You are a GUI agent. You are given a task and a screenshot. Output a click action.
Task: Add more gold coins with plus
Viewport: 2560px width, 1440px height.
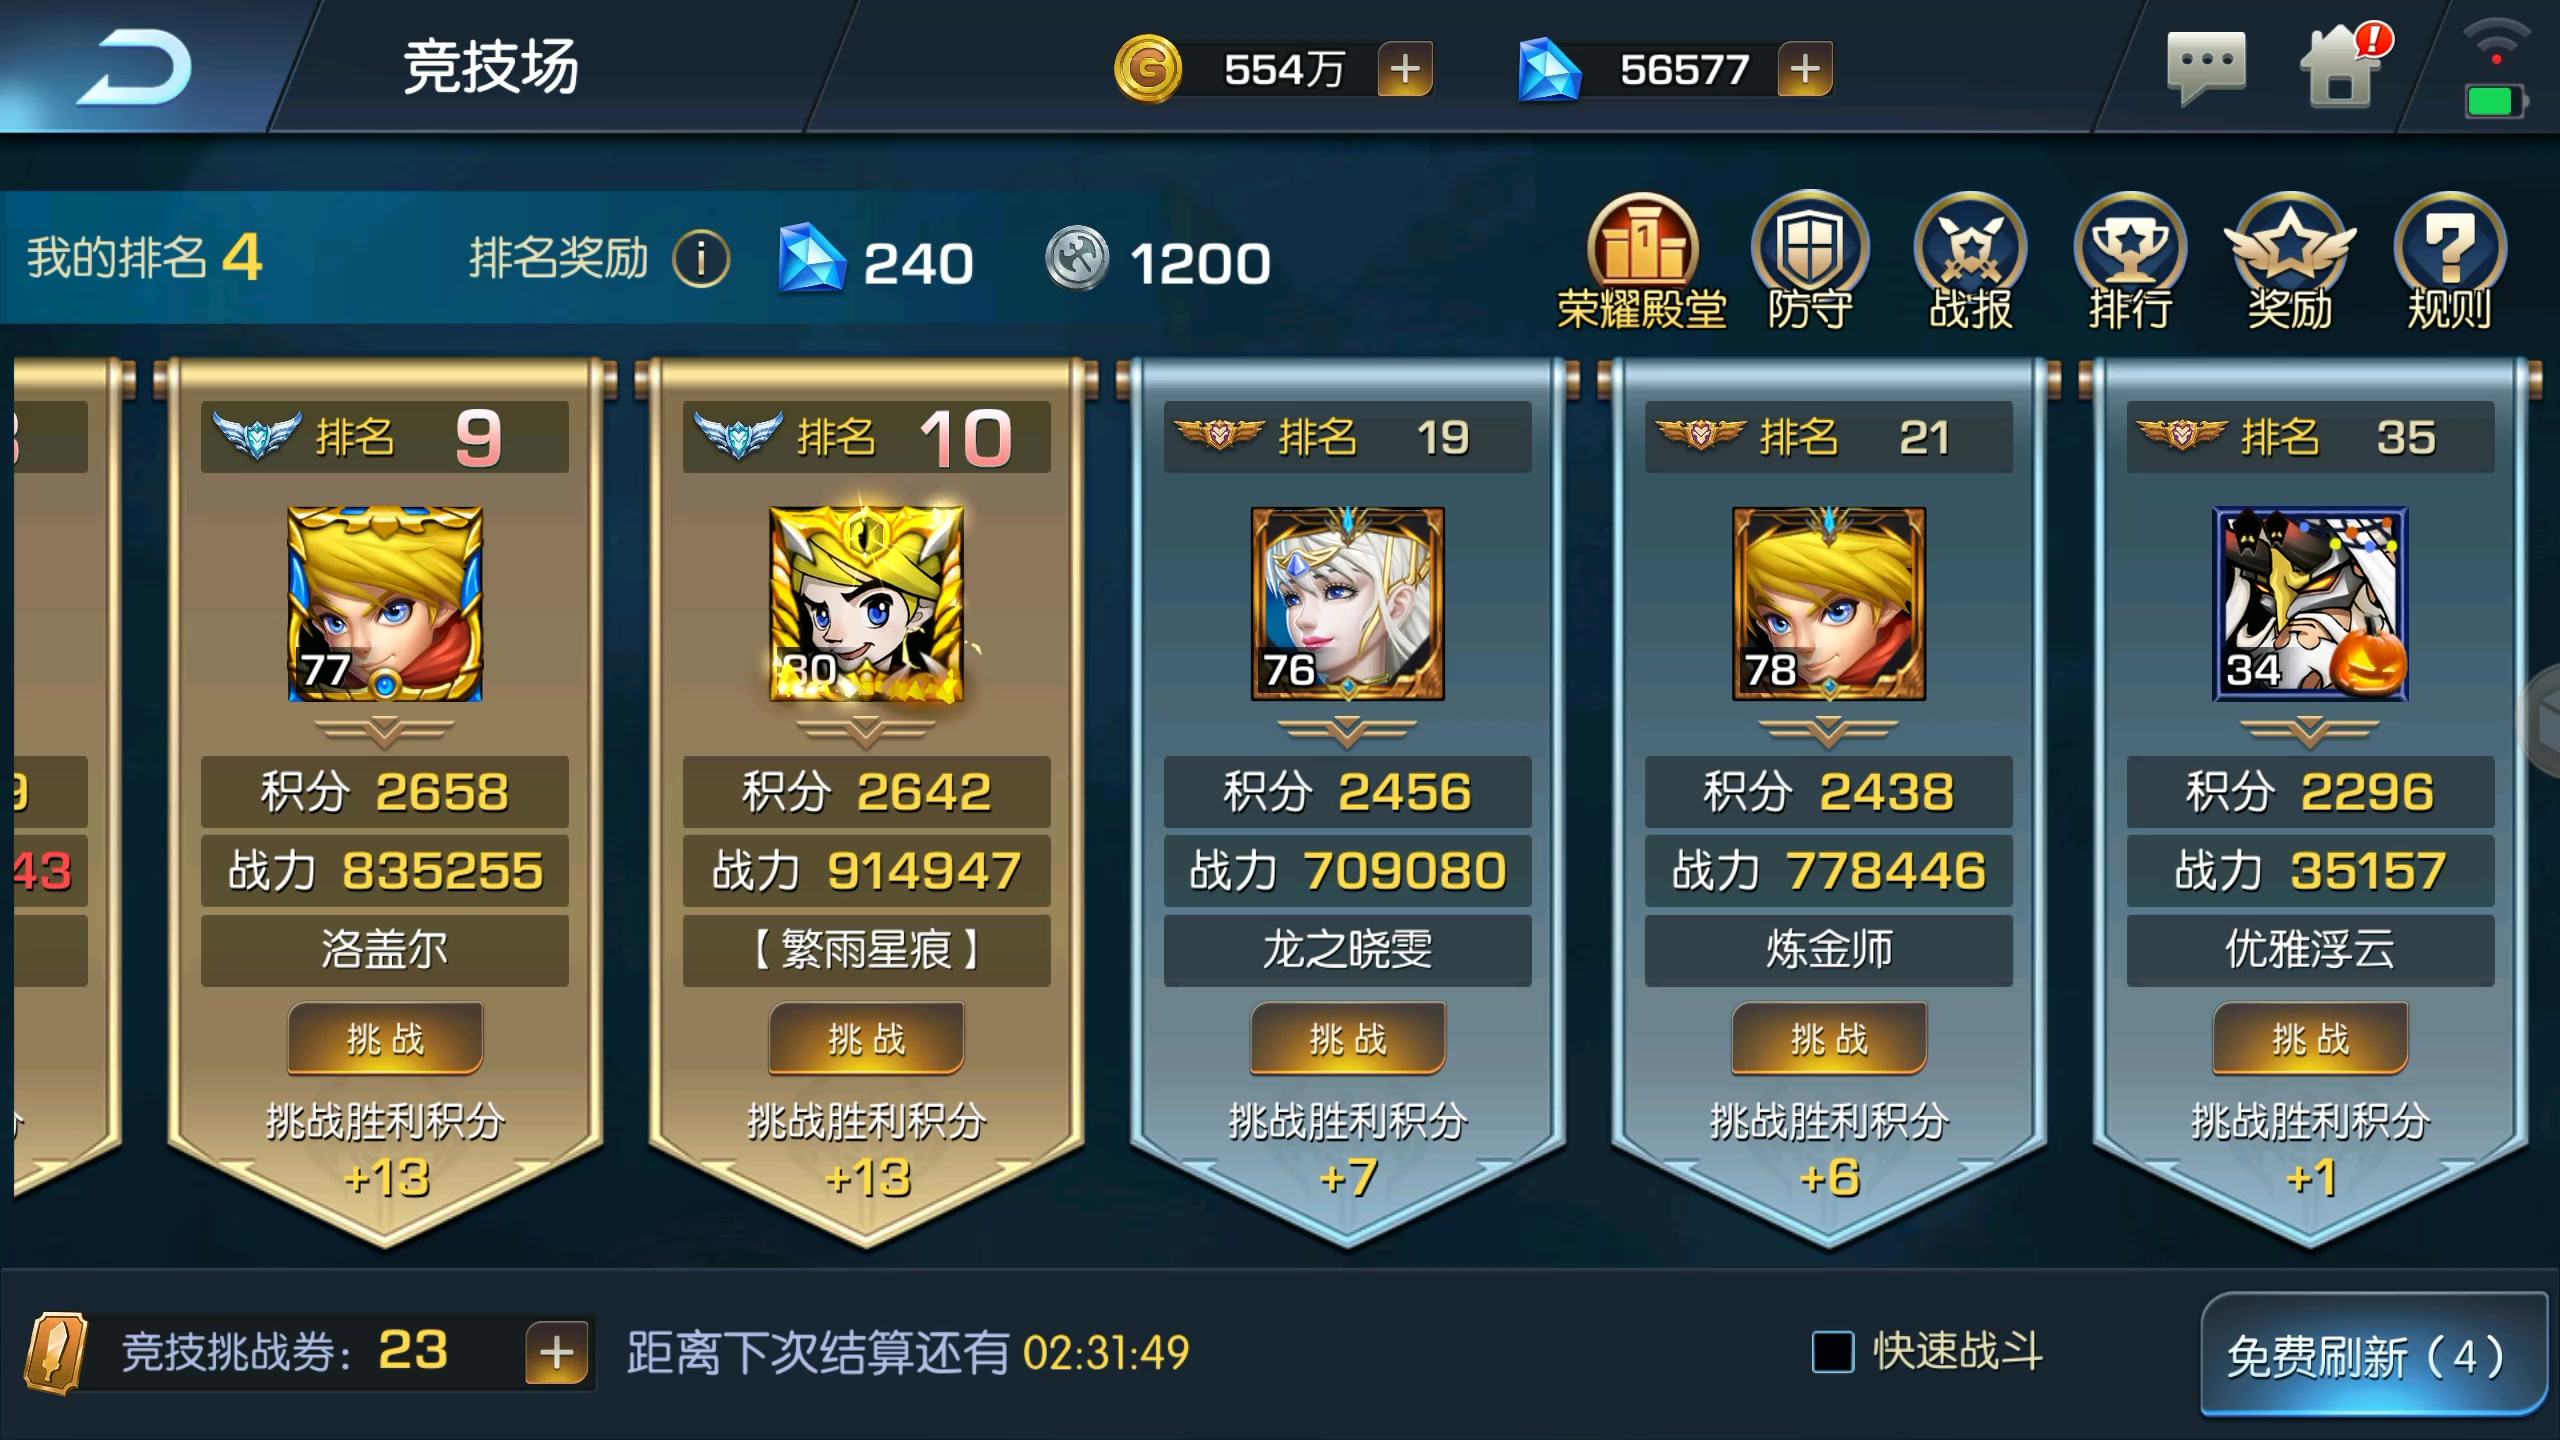[x=1405, y=69]
